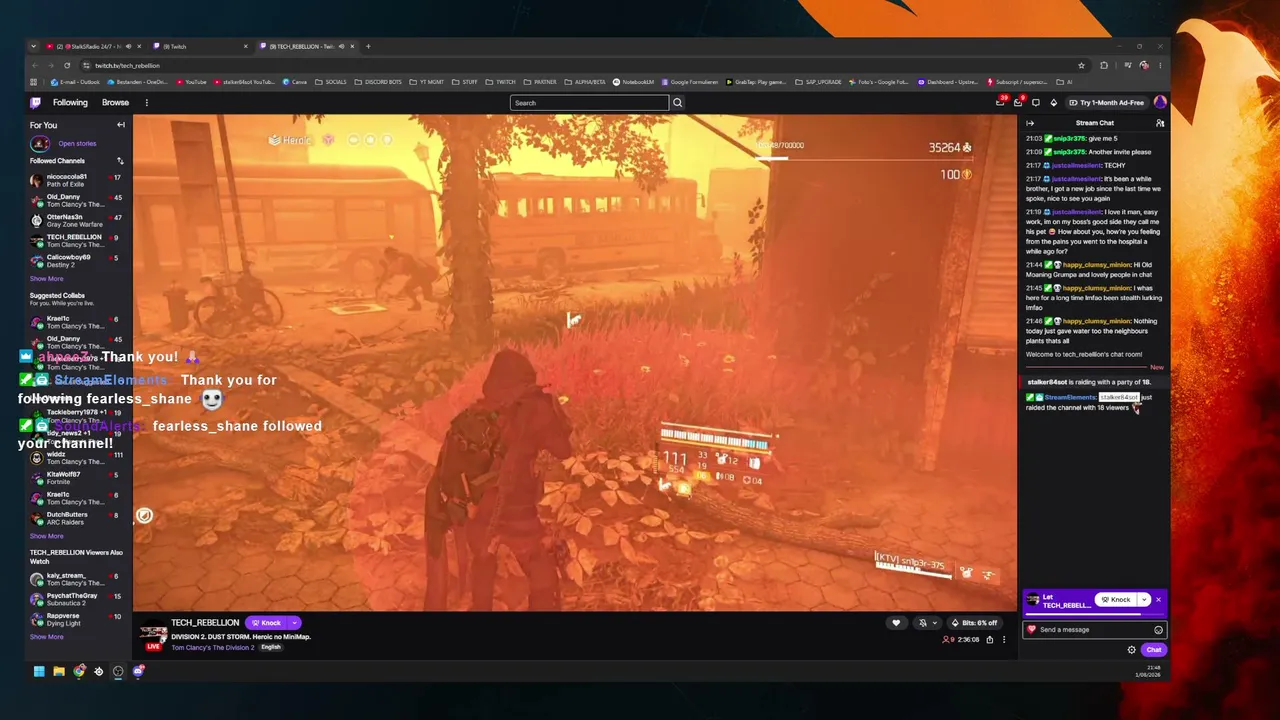Collapse the Stream Chat panel

pyautogui.click(x=1030, y=123)
